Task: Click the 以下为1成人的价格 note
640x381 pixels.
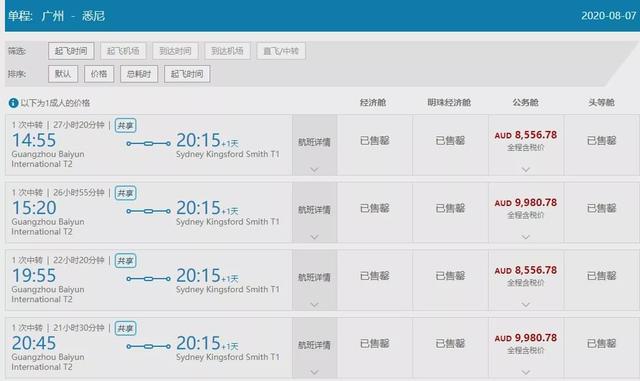Action: point(55,103)
